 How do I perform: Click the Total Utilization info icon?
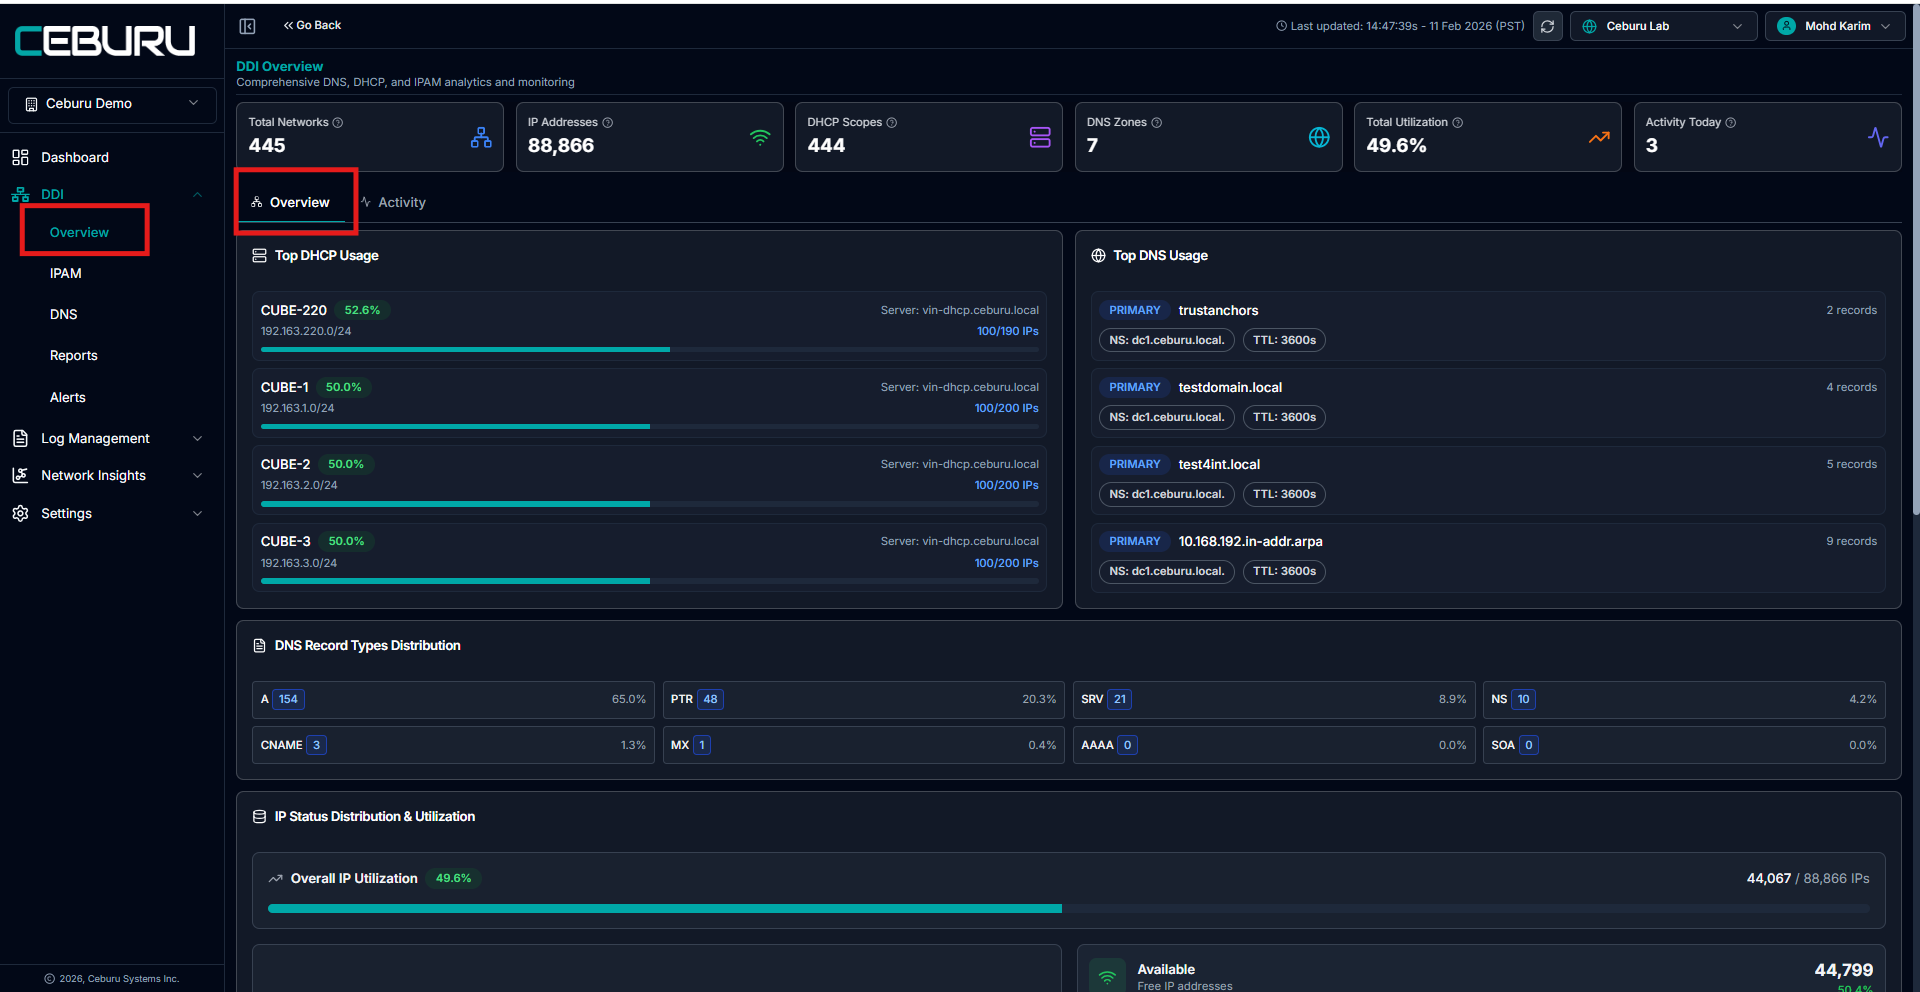pyautogui.click(x=1458, y=123)
